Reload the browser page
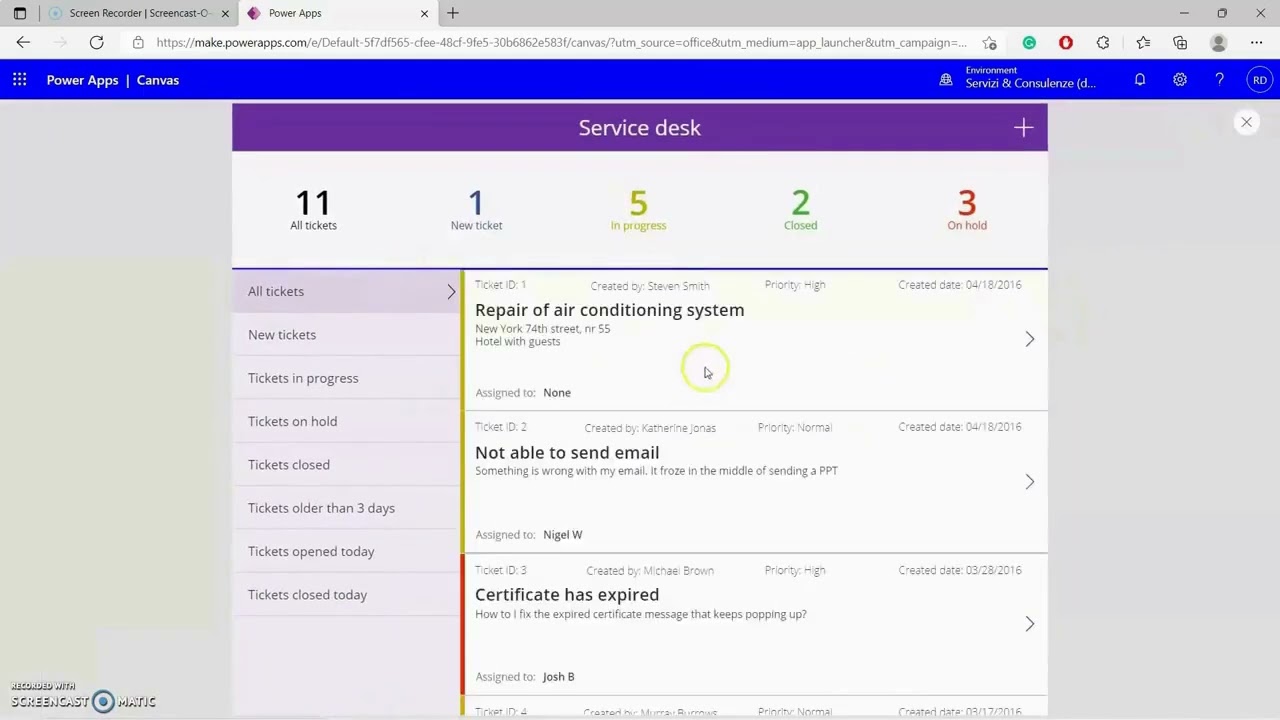Viewport: 1280px width, 720px height. click(96, 43)
